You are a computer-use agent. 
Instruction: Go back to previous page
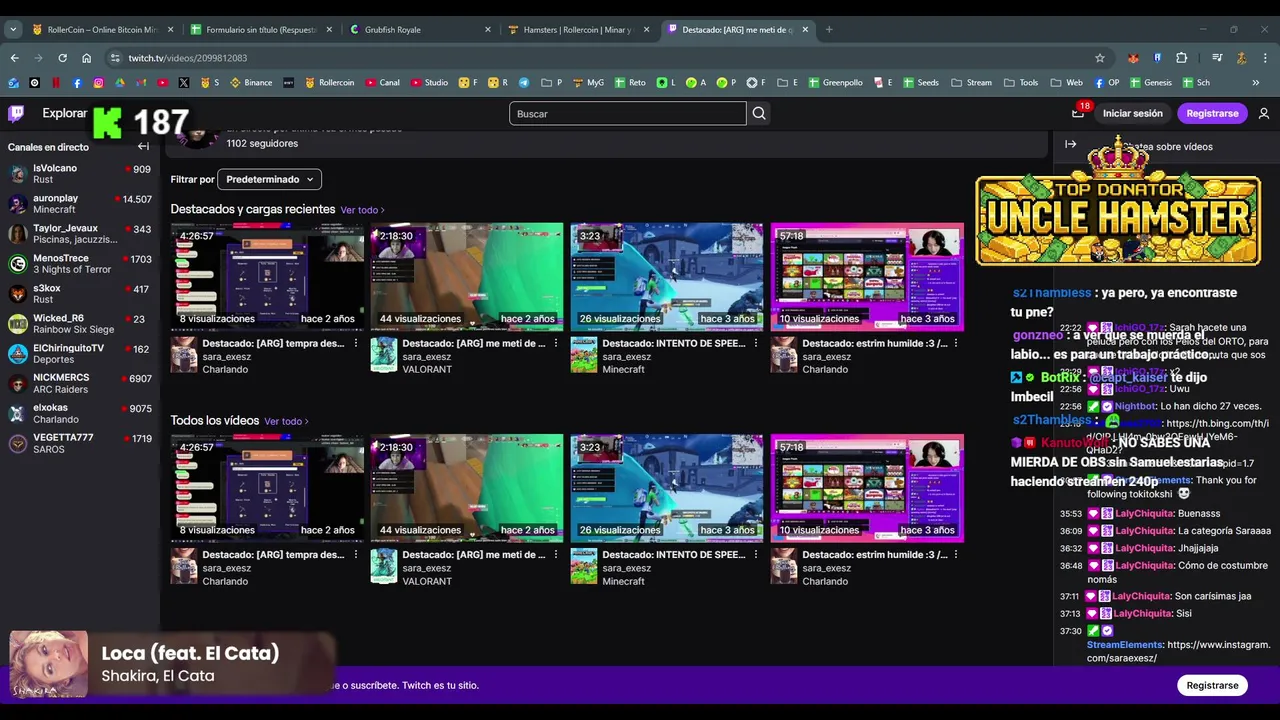[x=14, y=58]
